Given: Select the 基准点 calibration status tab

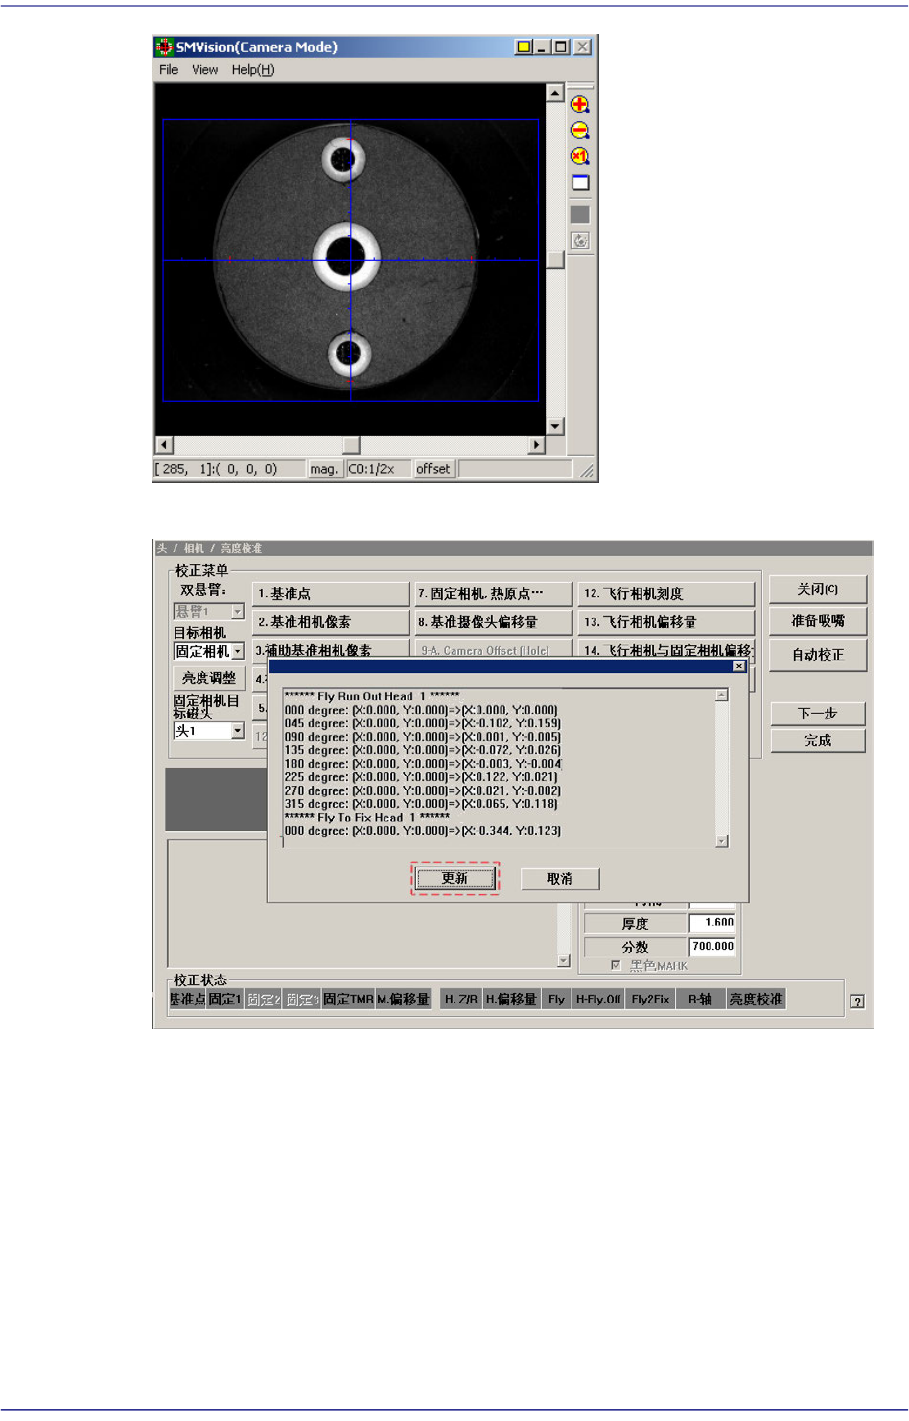Looking at the screenshot, I should click(x=187, y=999).
